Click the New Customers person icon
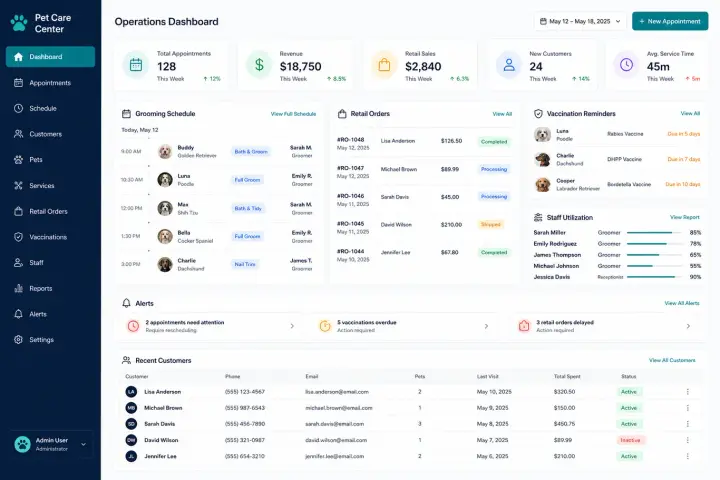720x480 pixels. point(509,65)
